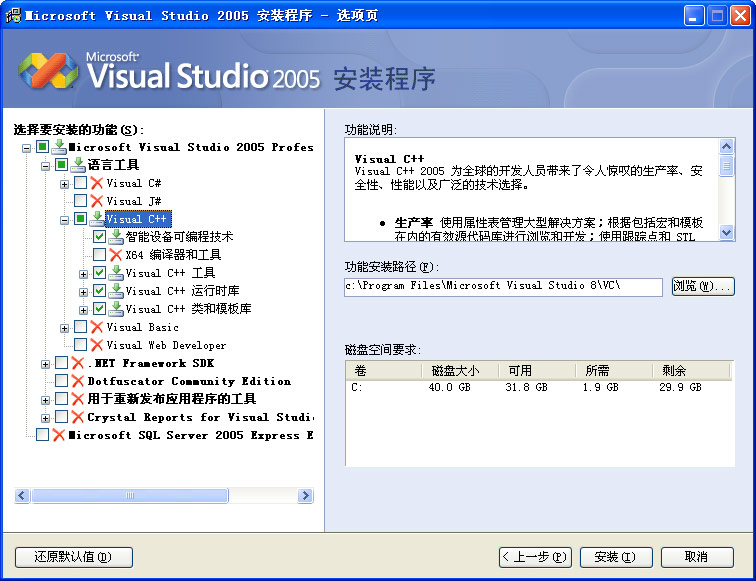Click the red X icon beside SQL Server 2005 Express
The width and height of the screenshot is (756, 581).
click(59, 435)
